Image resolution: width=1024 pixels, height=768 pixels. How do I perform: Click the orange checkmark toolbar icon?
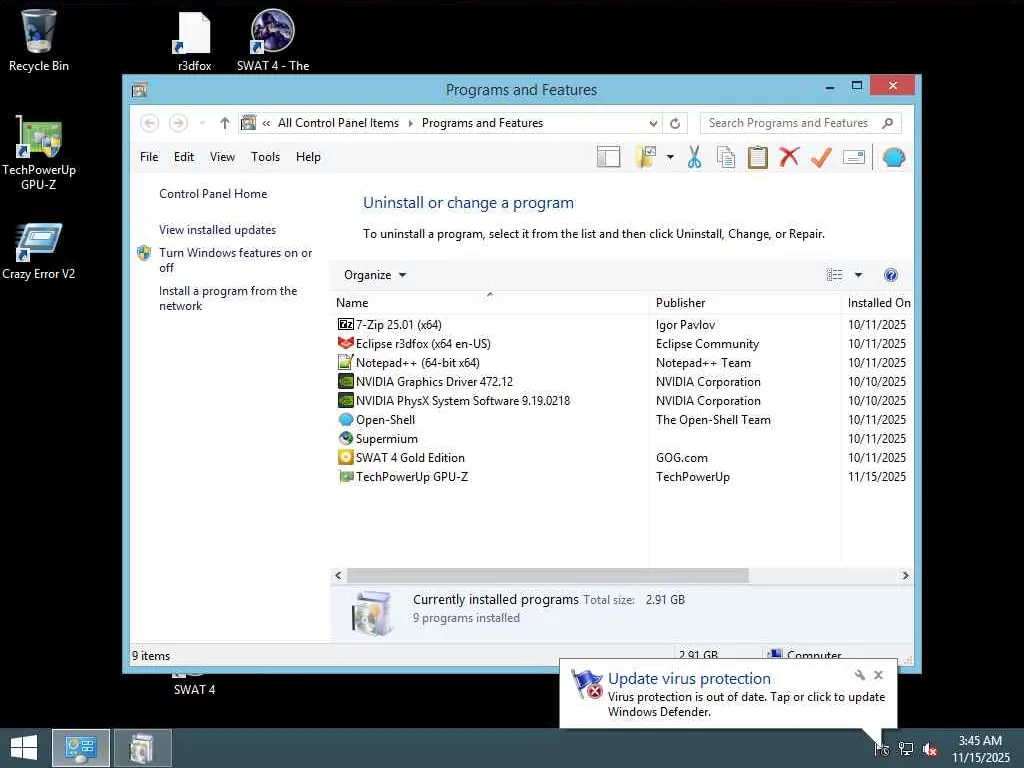click(x=821, y=157)
